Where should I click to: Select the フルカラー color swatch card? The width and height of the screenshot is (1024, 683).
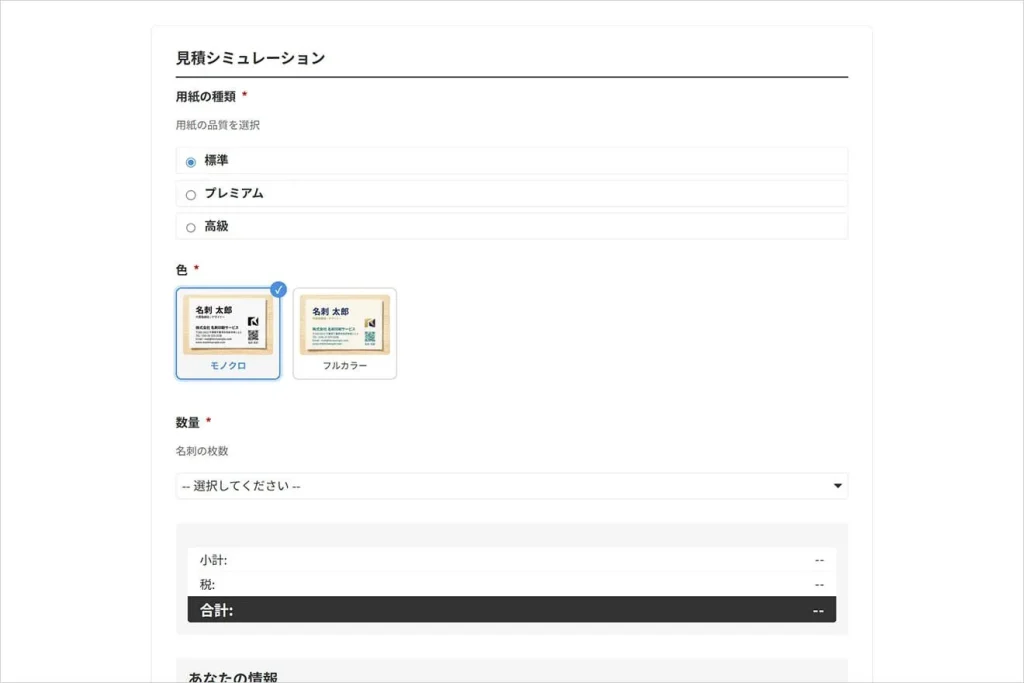point(344,334)
